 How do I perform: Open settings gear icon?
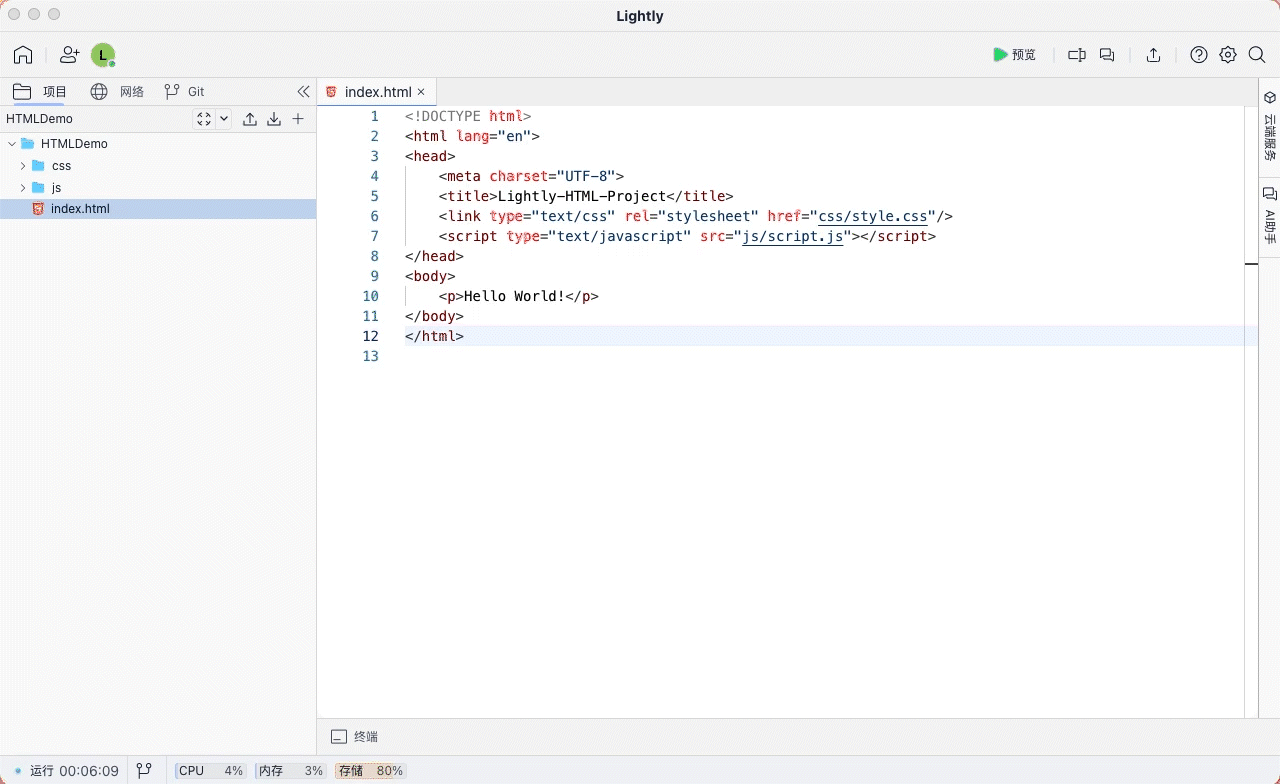(x=1227, y=55)
